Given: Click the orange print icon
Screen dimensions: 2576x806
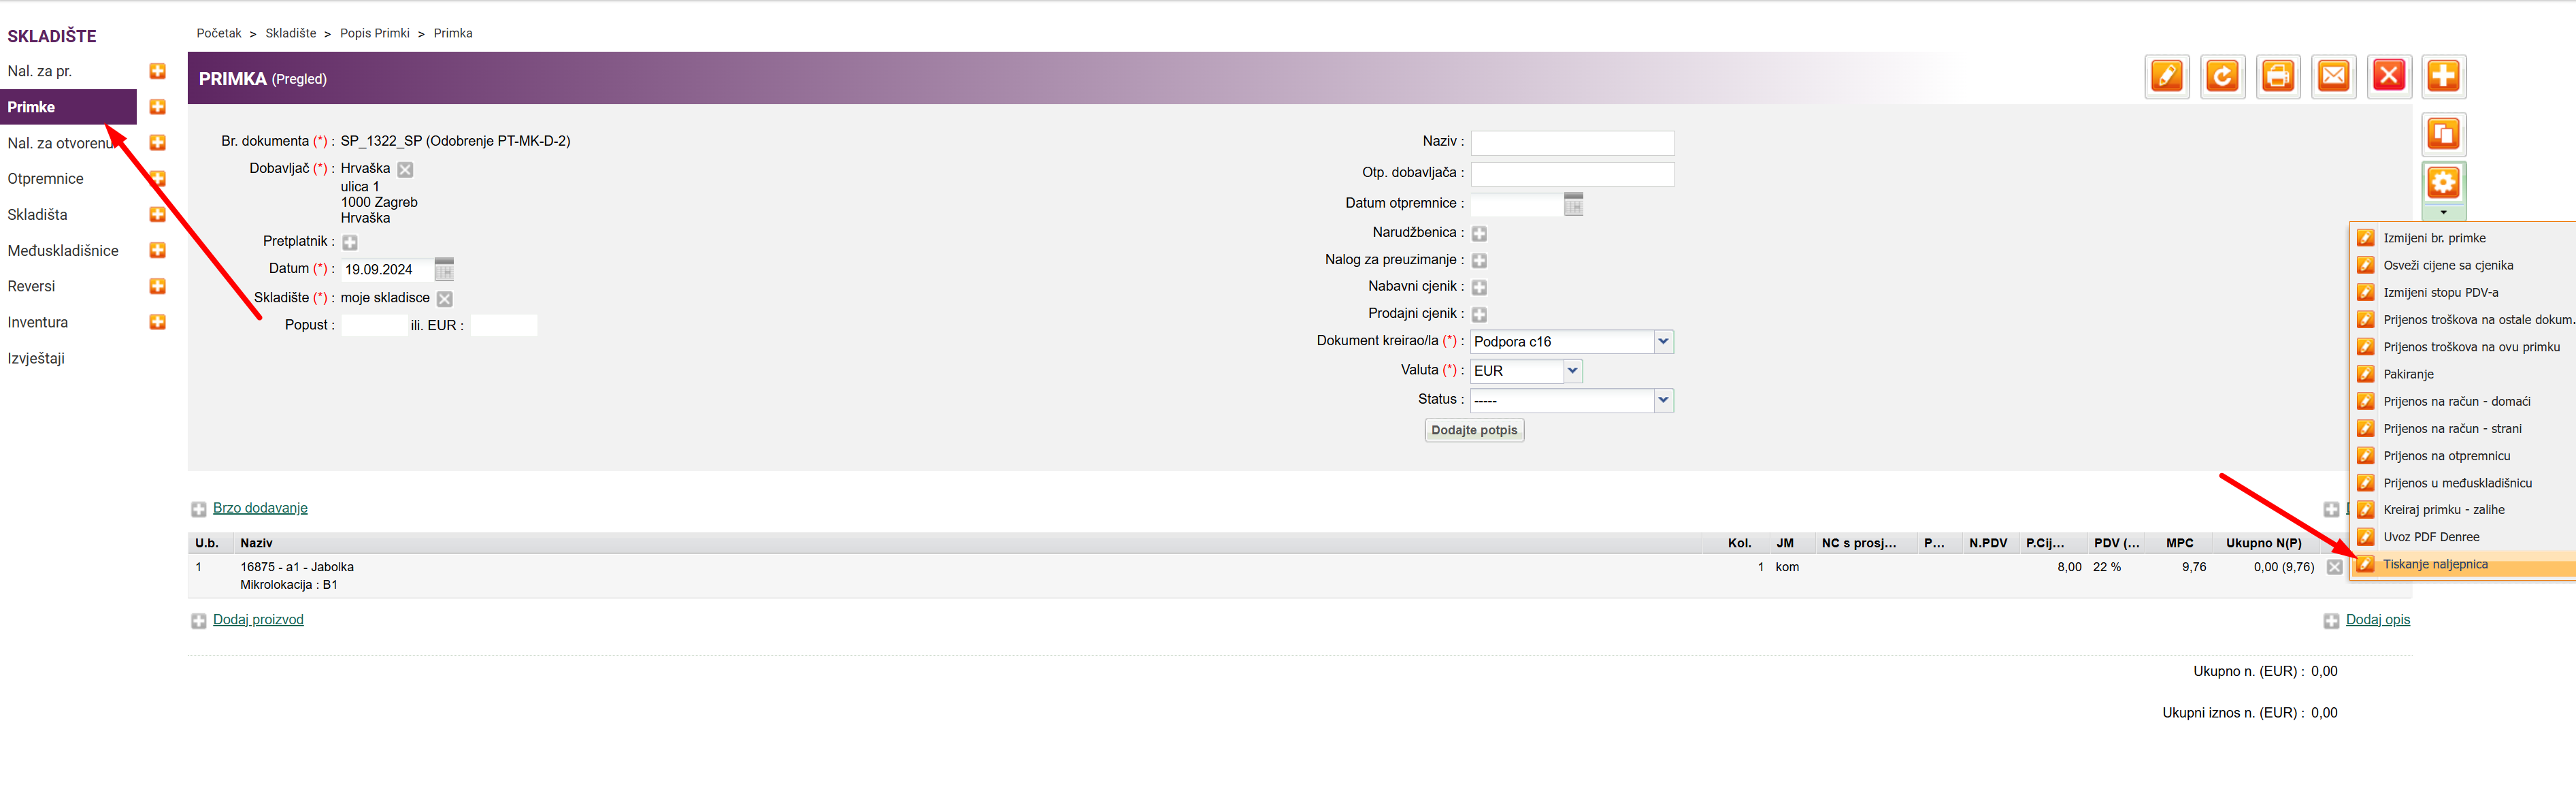Looking at the screenshot, I should pyautogui.click(x=2278, y=77).
